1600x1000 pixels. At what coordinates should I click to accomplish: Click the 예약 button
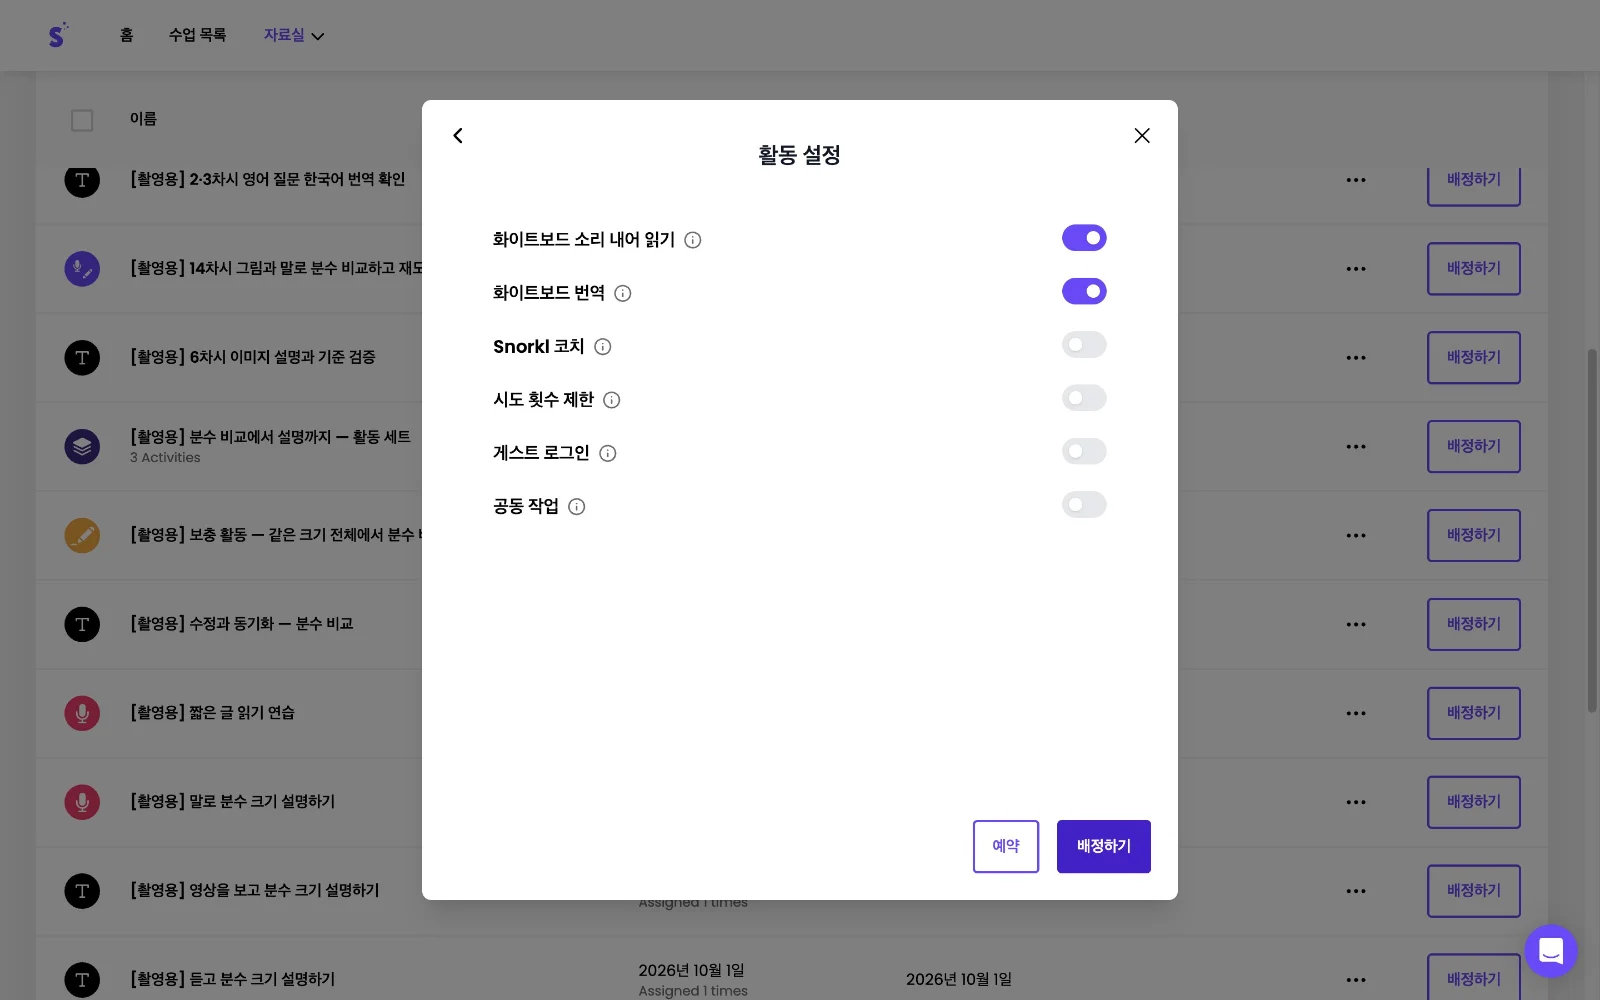pyautogui.click(x=1006, y=846)
